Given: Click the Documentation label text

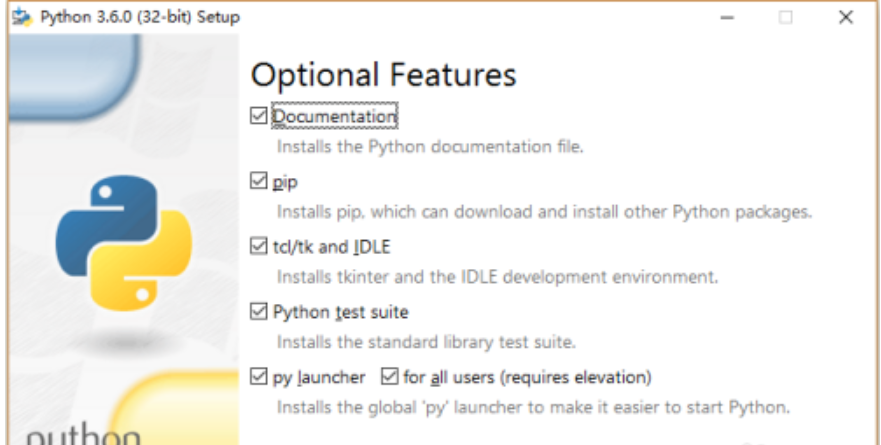Looking at the screenshot, I should [x=335, y=116].
